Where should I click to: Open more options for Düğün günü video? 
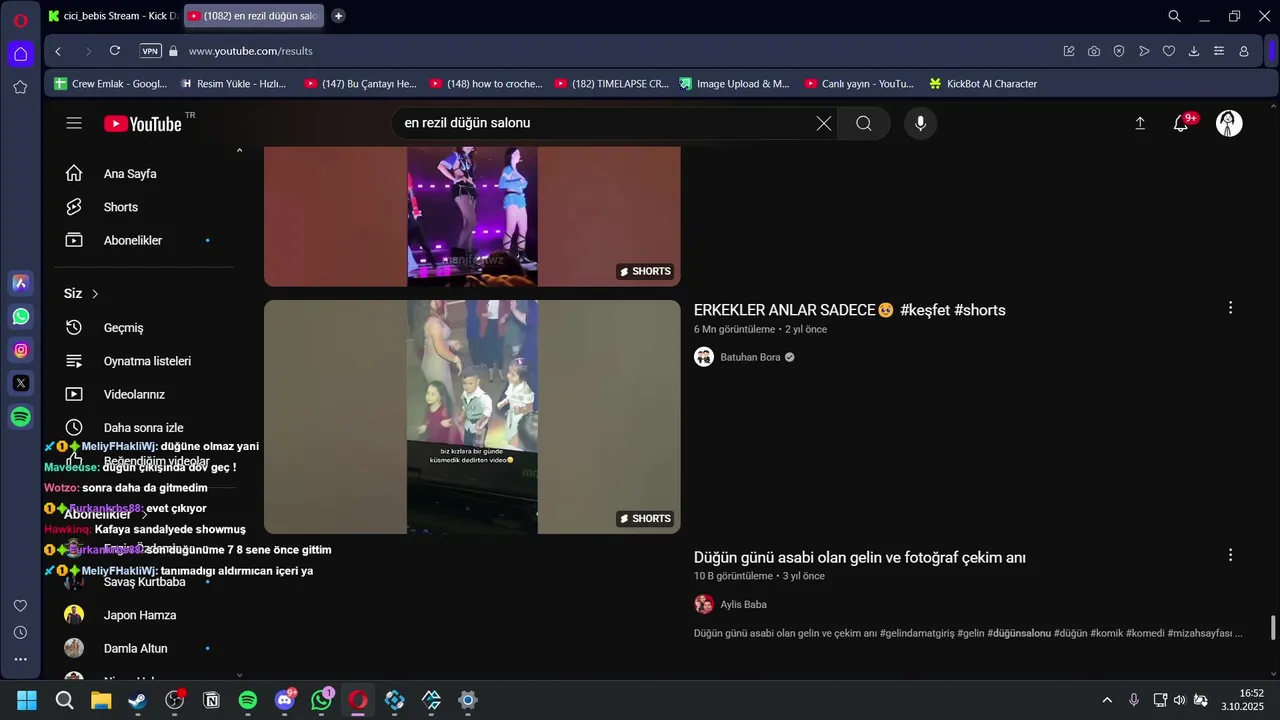pos(1230,555)
